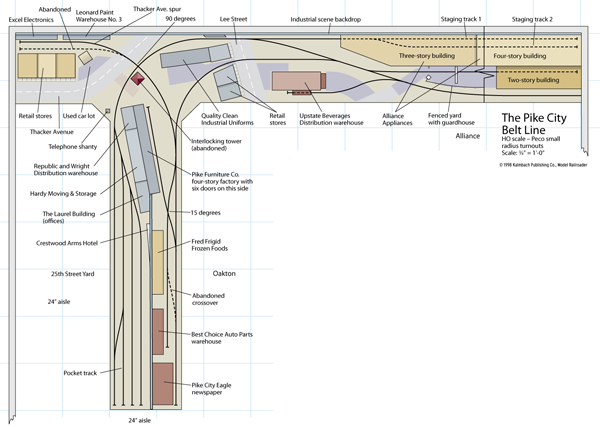Click the 'Two-story building' block
The width and height of the screenshot is (600, 427).
(x=538, y=77)
